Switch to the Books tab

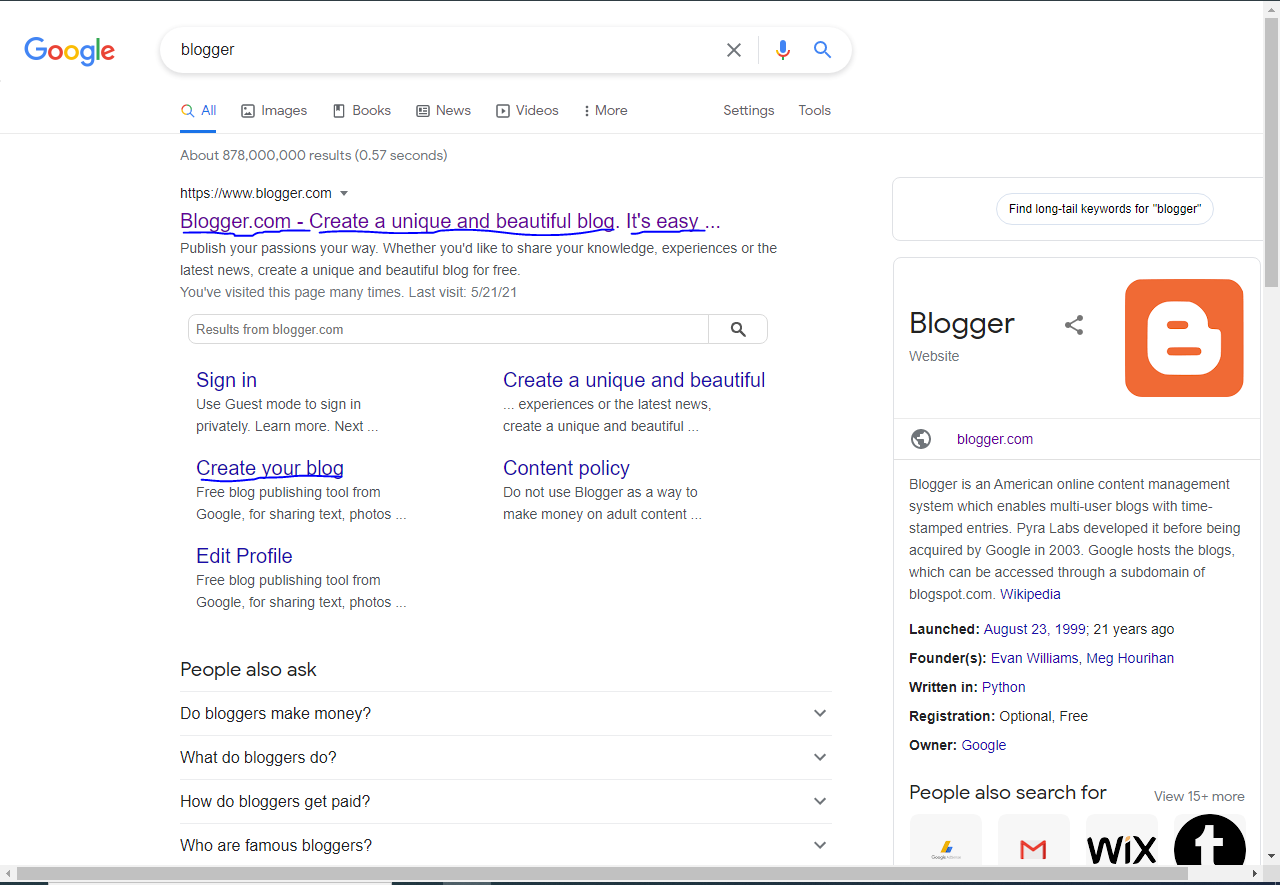[x=361, y=111]
